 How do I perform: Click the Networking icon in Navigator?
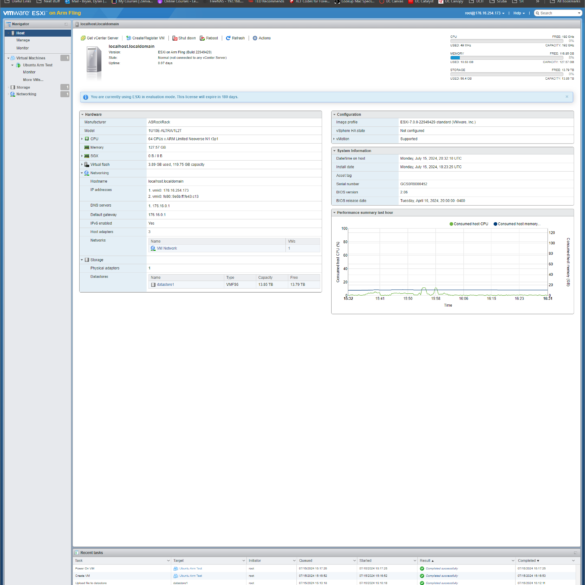(x=13, y=94)
